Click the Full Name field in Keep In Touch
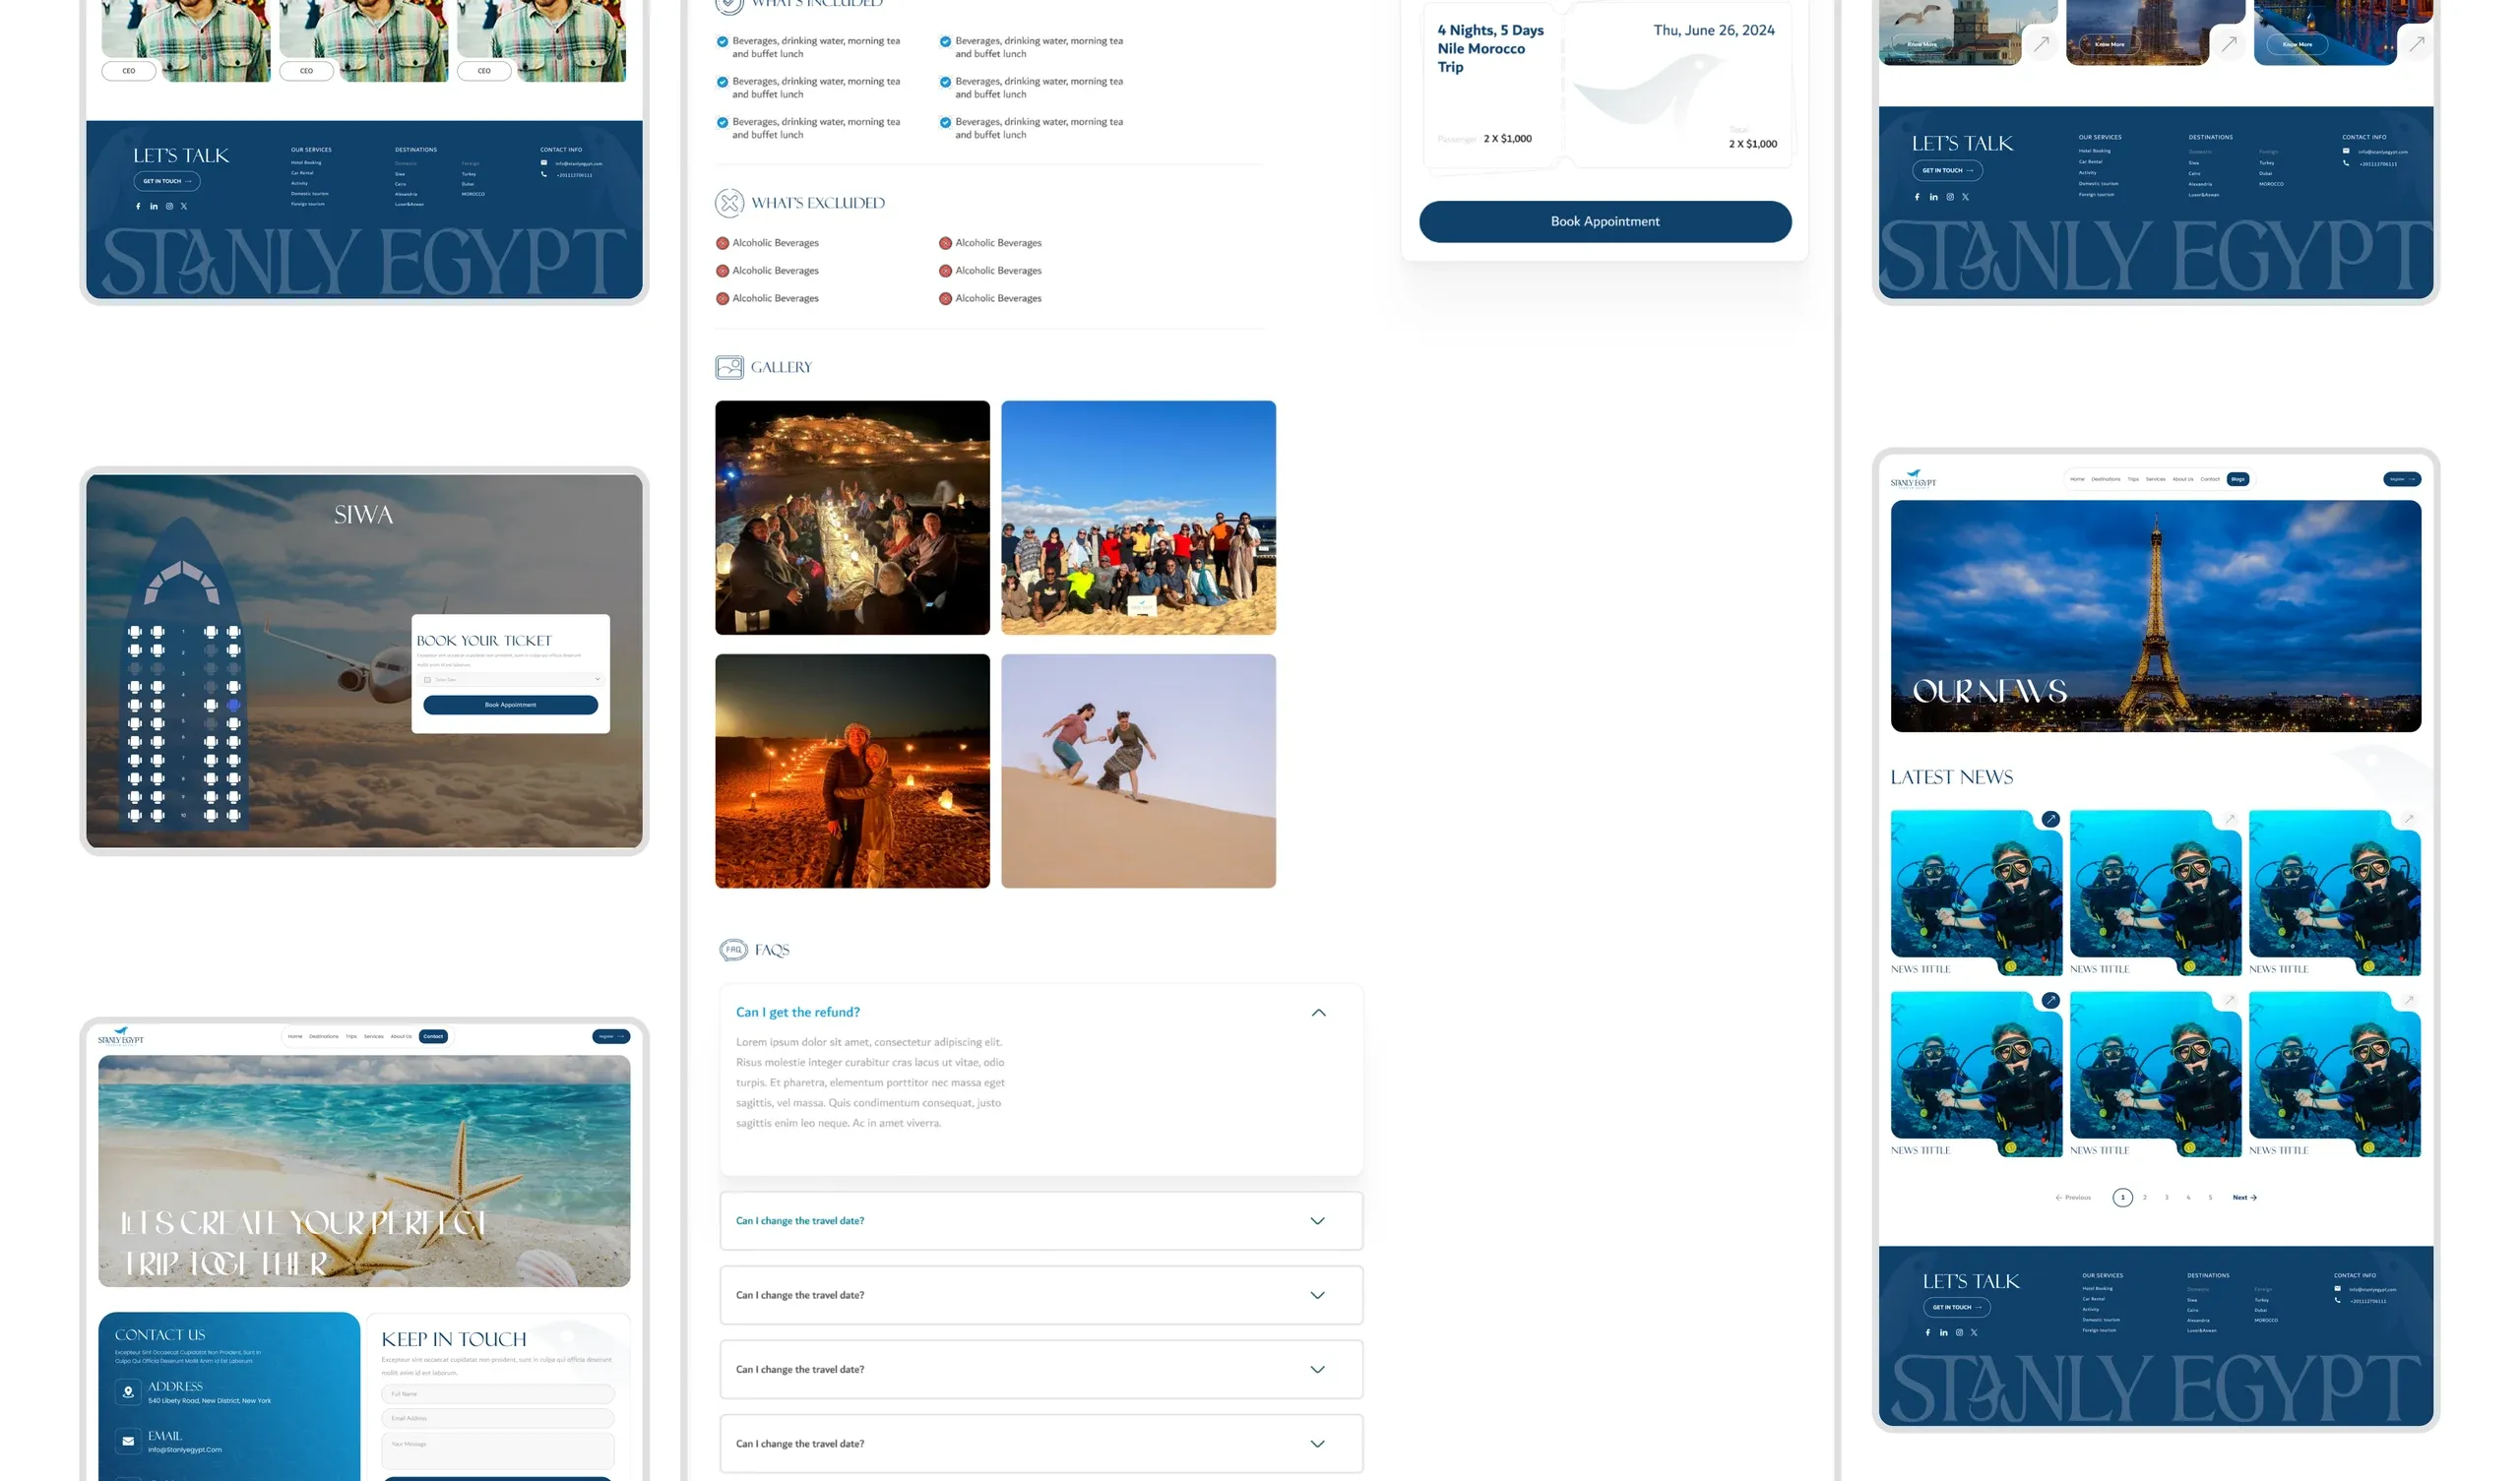The image size is (2520, 1481). tap(497, 1393)
